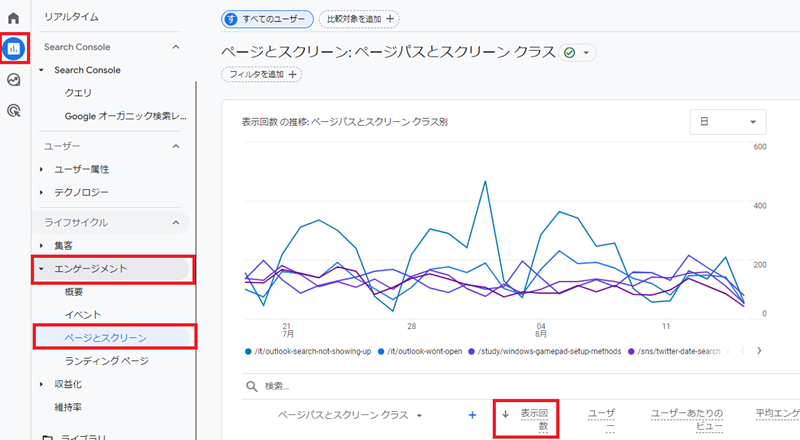Click the ライブラリ link in sidebar
Viewport: 800px width, 440px height.
[84, 437]
